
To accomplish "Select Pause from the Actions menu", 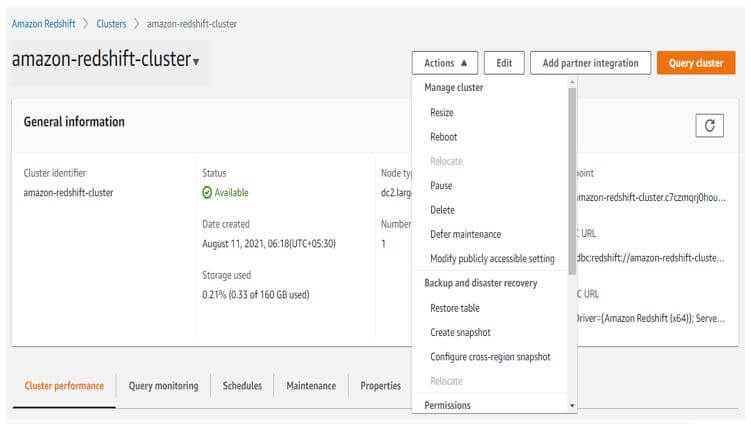I will tap(441, 186).
